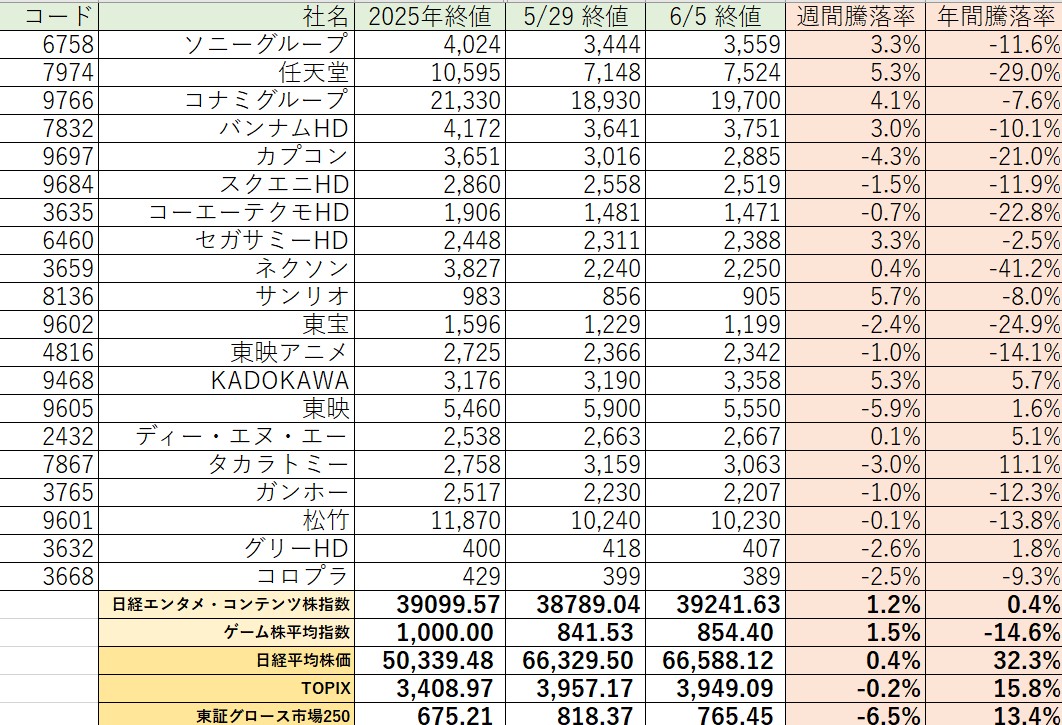Select code cell 3668
Screen dimensions: 1062x725
(x=49, y=577)
